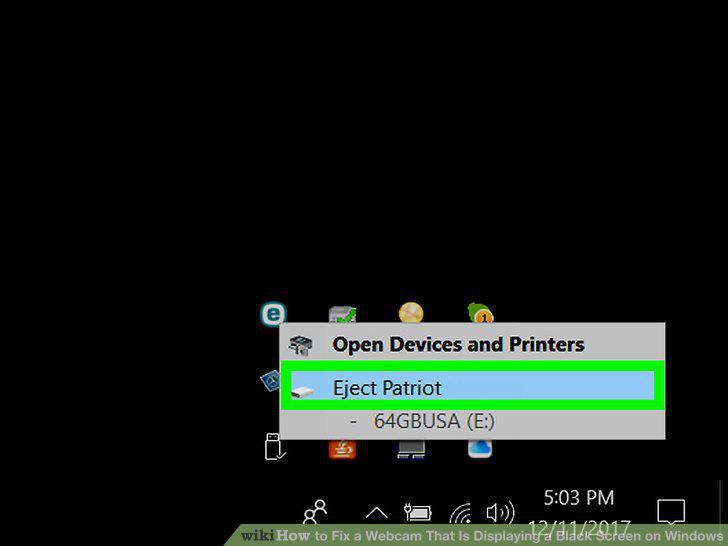Click the battery power icon in taskbar

pyautogui.click(x=418, y=512)
